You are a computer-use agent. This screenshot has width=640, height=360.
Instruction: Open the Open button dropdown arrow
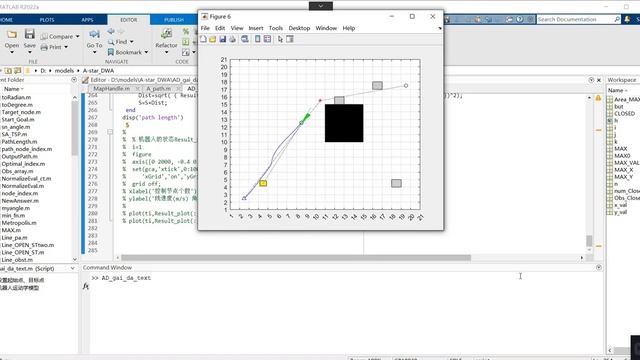tap(12, 52)
